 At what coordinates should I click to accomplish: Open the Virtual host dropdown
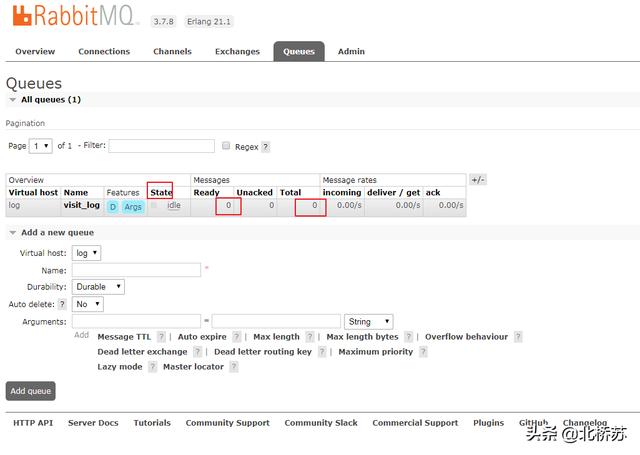click(86, 253)
